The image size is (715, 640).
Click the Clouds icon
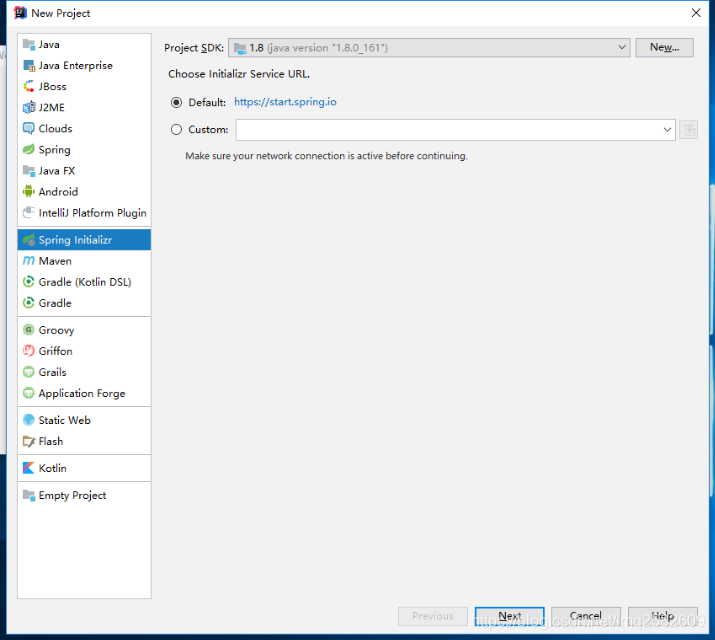29,129
